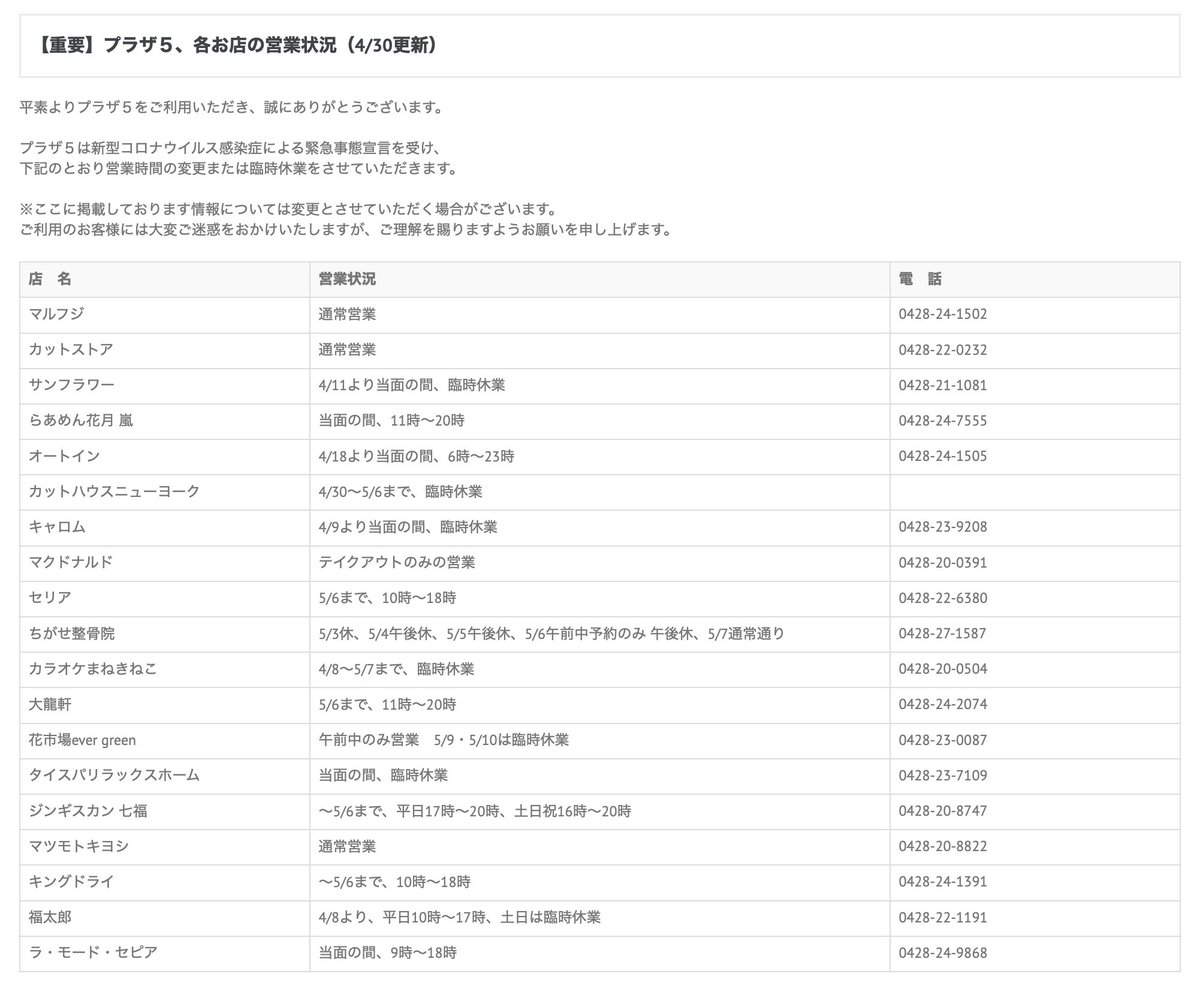Click the heading 【重要】プラザ5、各お店の営業状況
Image resolution: width=1200 pixels, height=989 pixels.
[x=235, y=46]
